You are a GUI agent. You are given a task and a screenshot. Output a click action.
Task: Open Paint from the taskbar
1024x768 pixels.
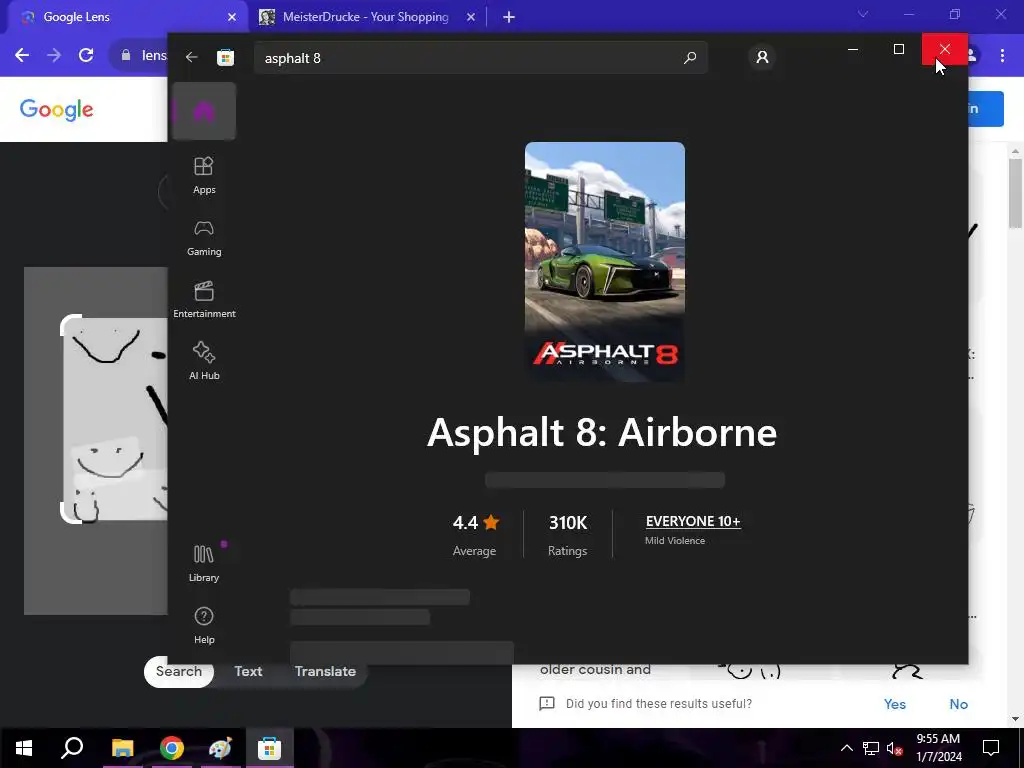(220, 748)
